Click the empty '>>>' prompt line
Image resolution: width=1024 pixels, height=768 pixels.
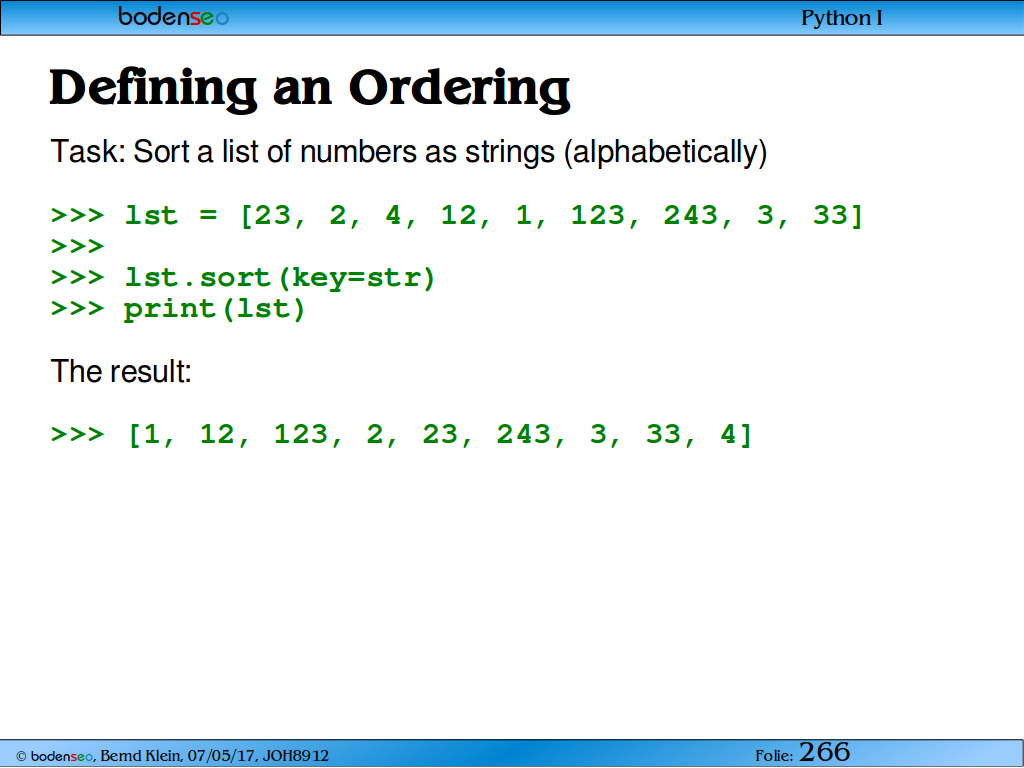78,247
